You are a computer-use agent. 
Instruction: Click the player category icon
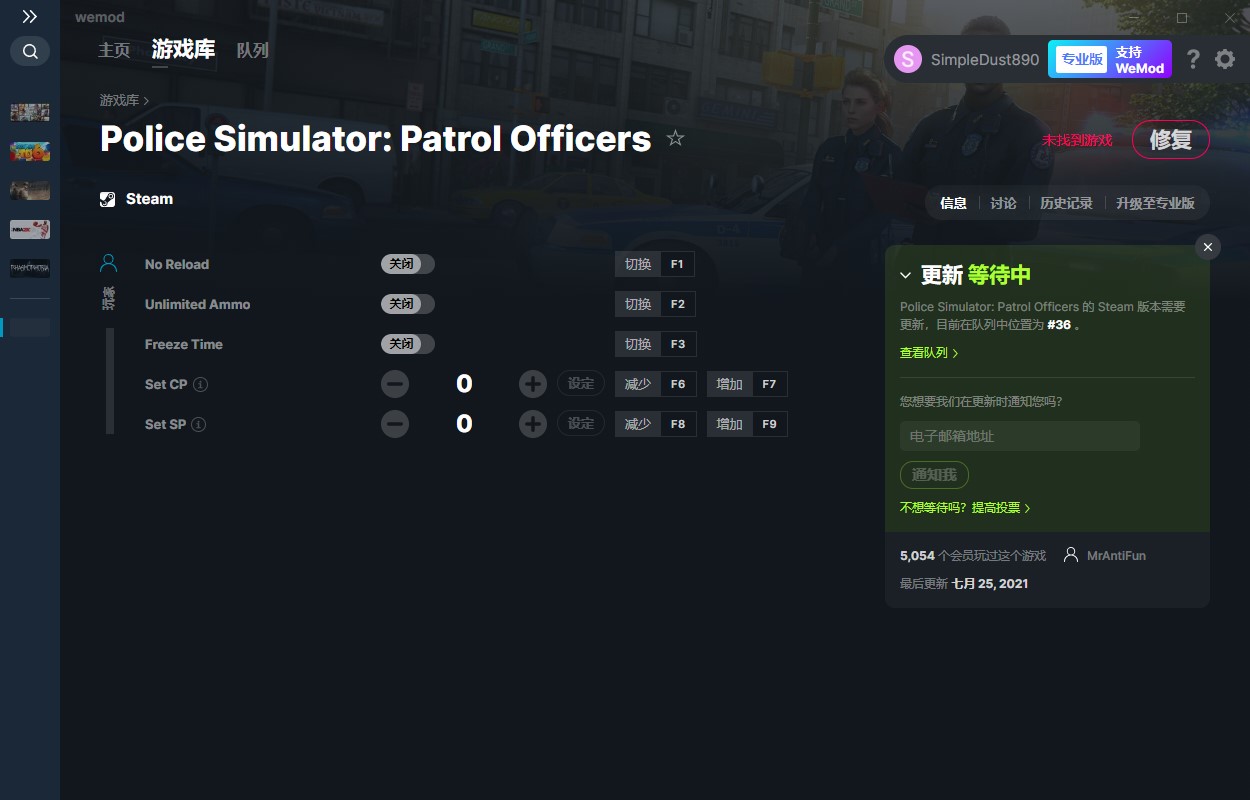109,264
